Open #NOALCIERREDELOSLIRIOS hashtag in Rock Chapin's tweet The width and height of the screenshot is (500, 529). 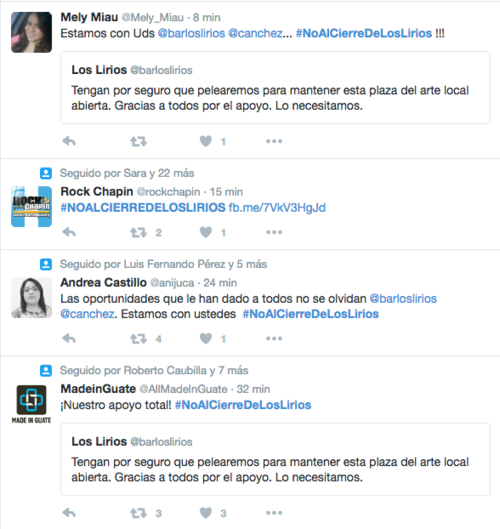143,207
